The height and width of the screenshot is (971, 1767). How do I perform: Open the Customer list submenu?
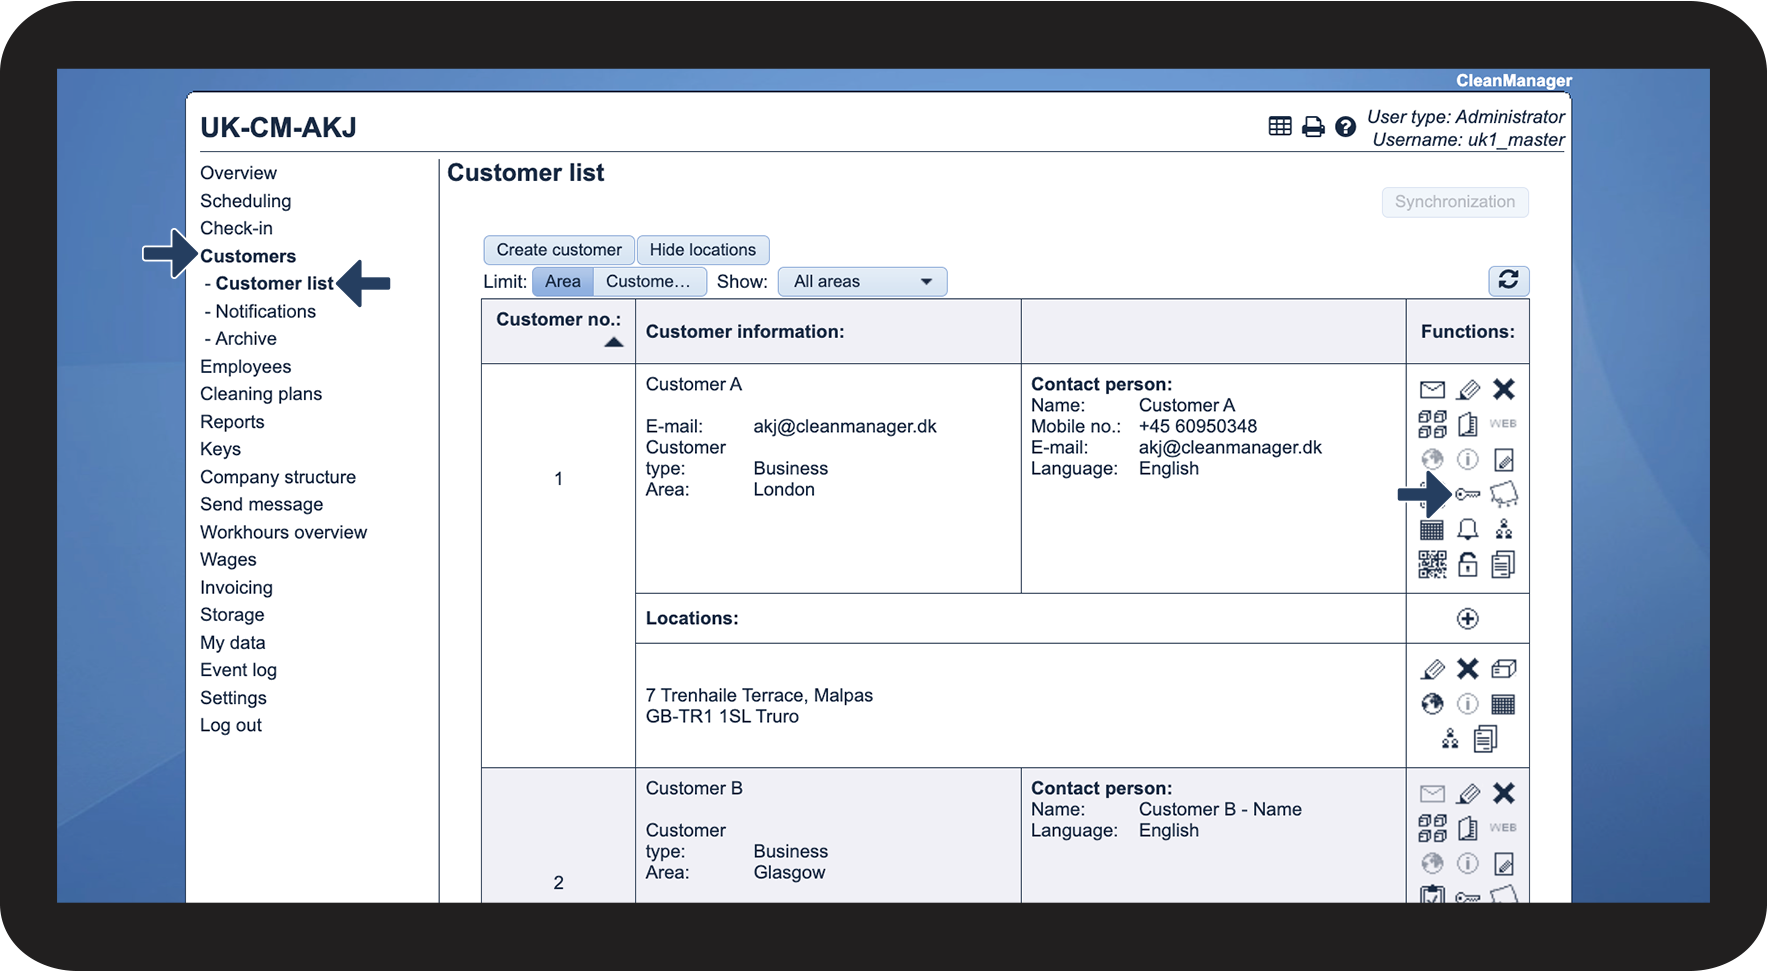coord(274,283)
